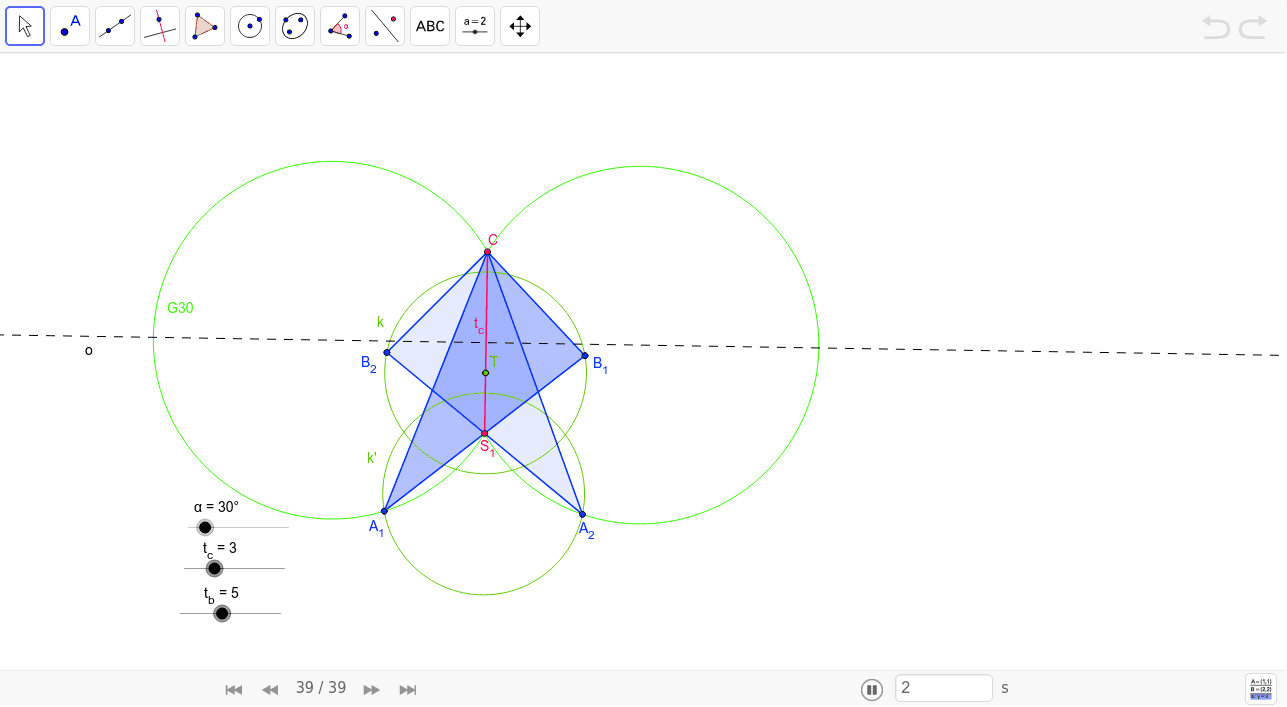Click the t_b = 5 slider handle

[222, 613]
